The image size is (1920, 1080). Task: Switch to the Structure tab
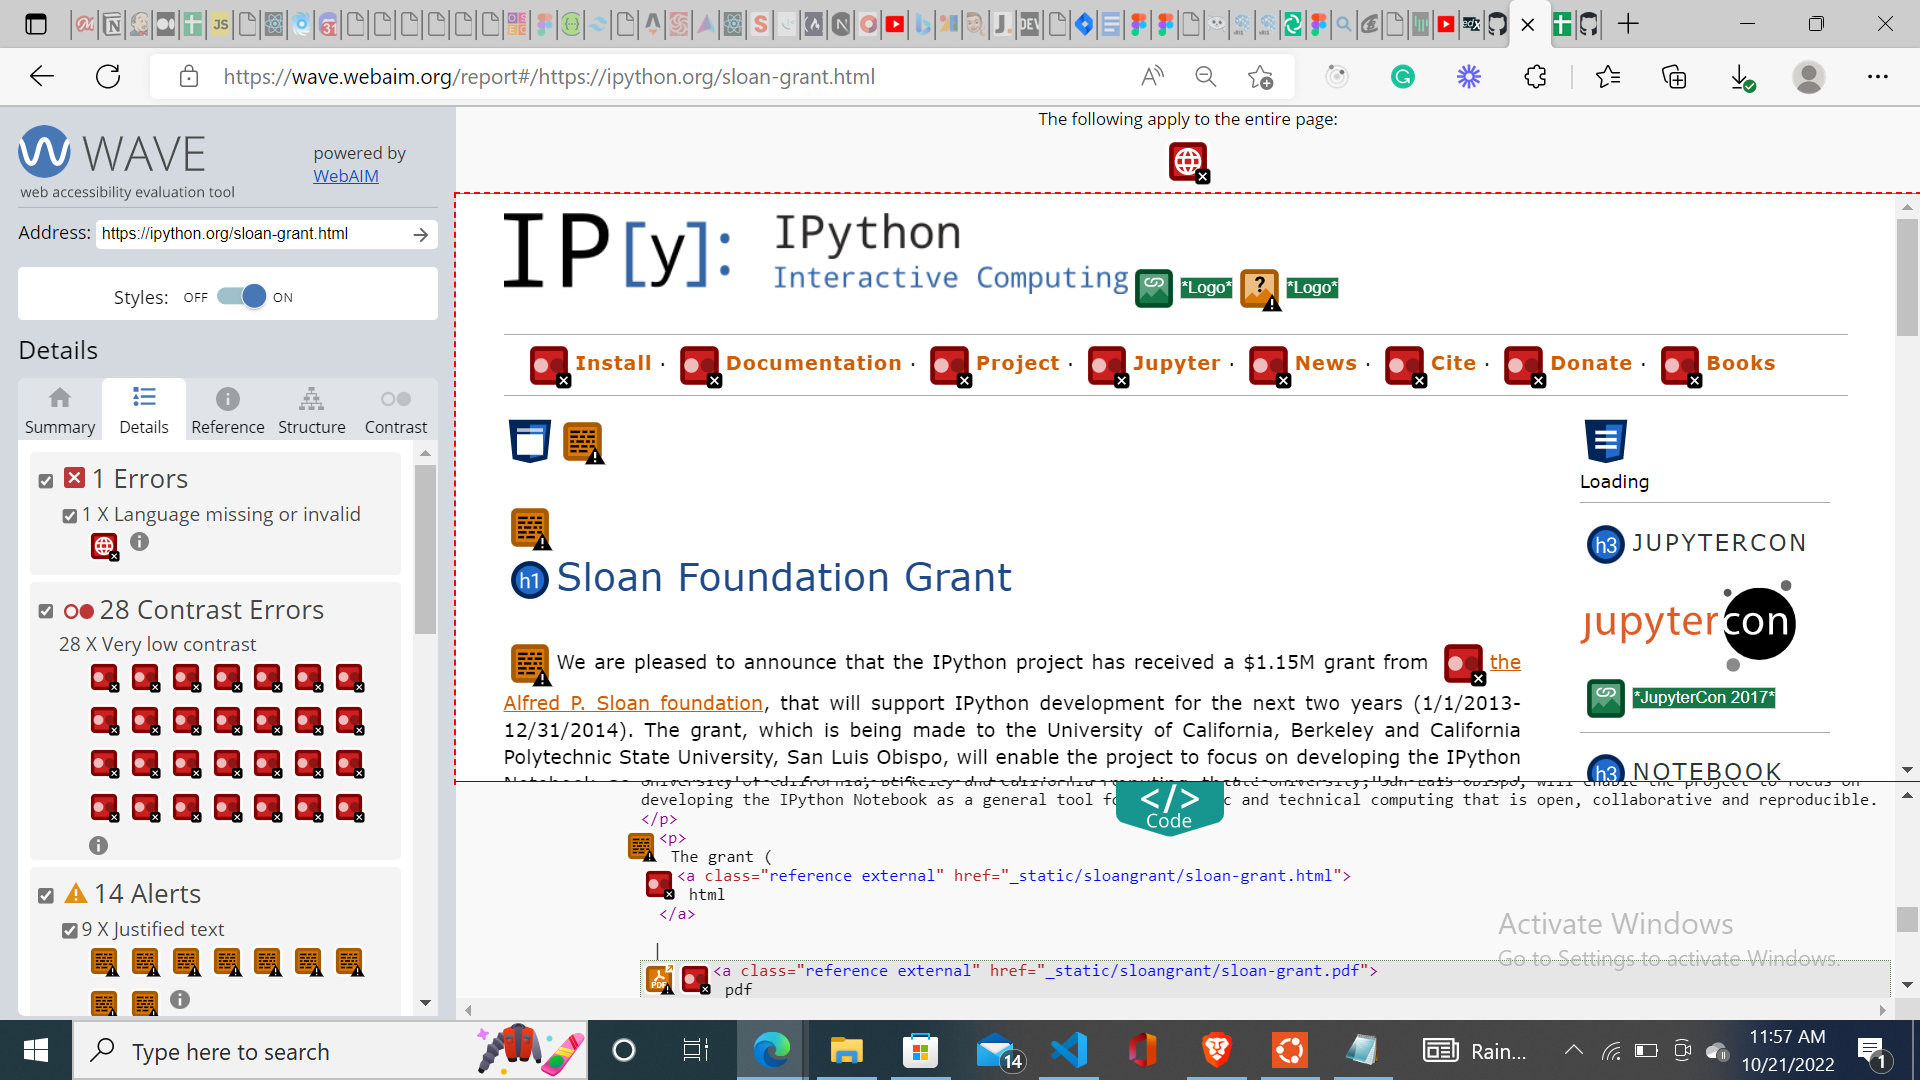(x=311, y=409)
